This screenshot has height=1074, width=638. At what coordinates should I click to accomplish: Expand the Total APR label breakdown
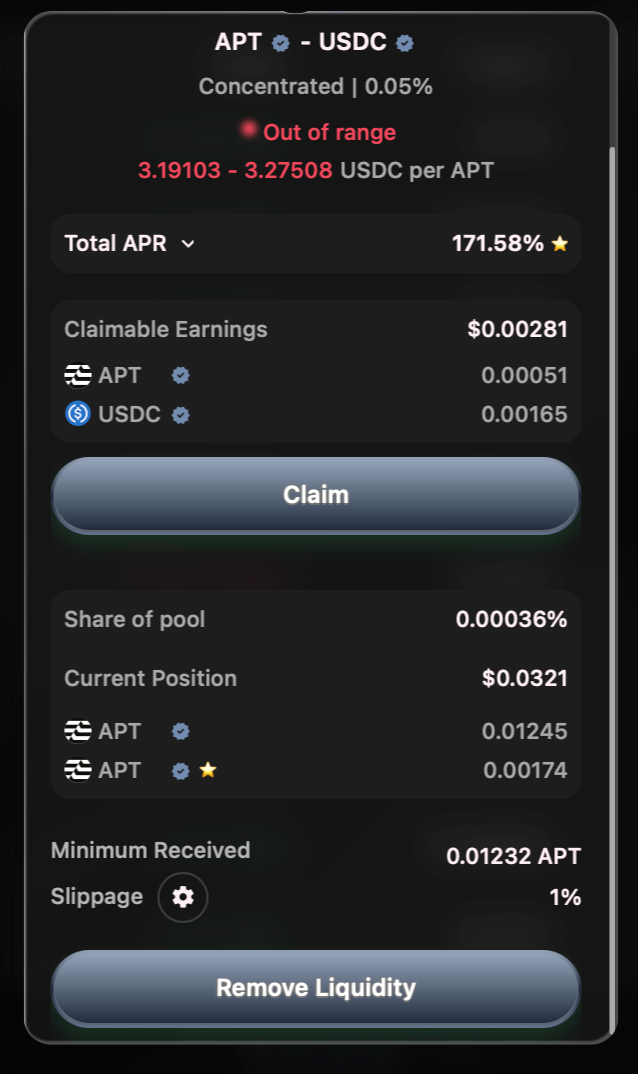coord(115,243)
